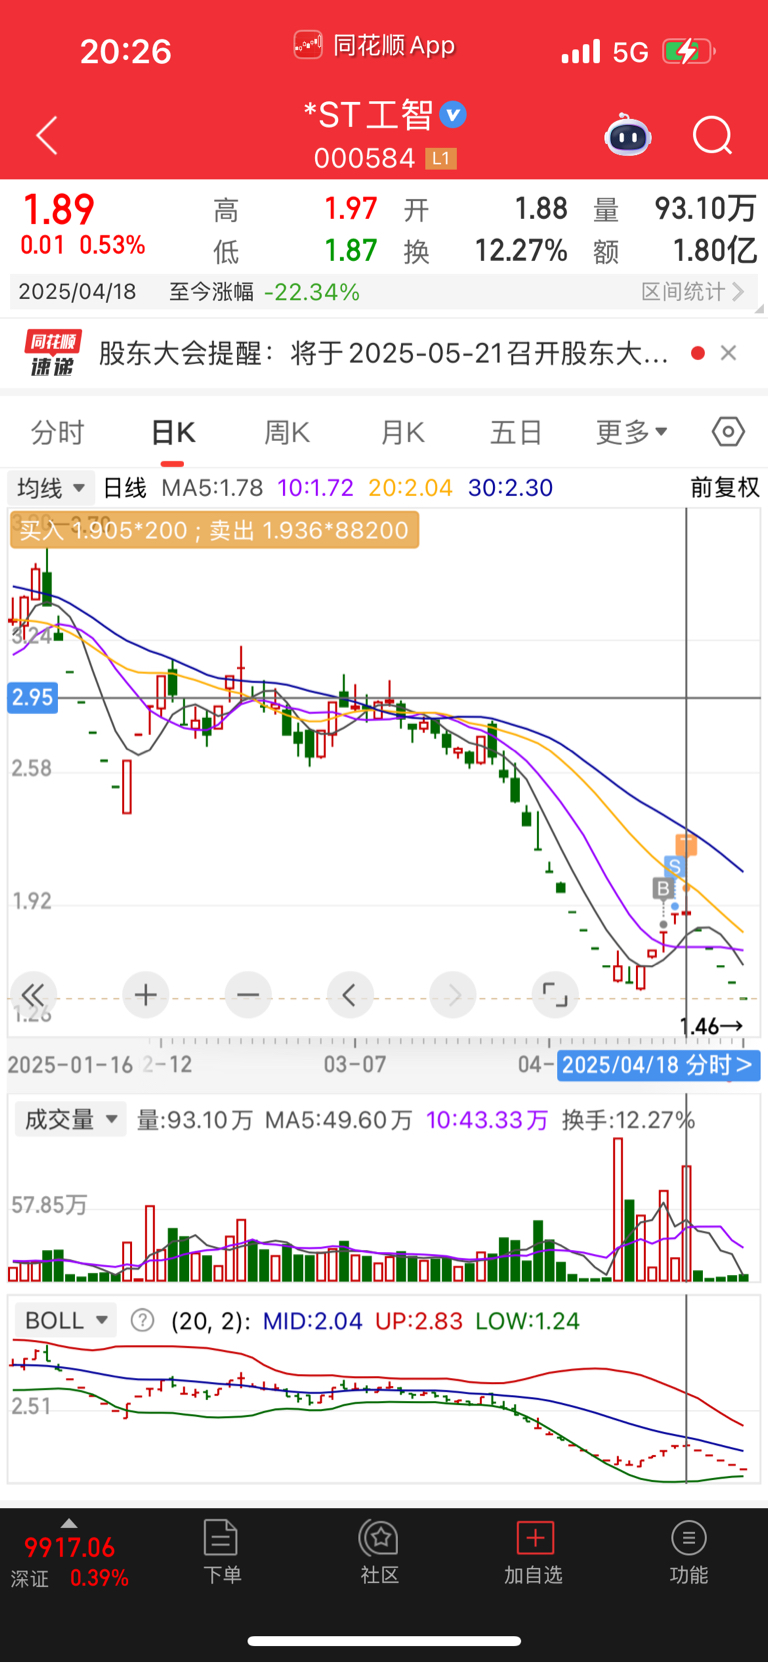
Task: Tap the 1.46 low price label
Action: click(710, 1026)
